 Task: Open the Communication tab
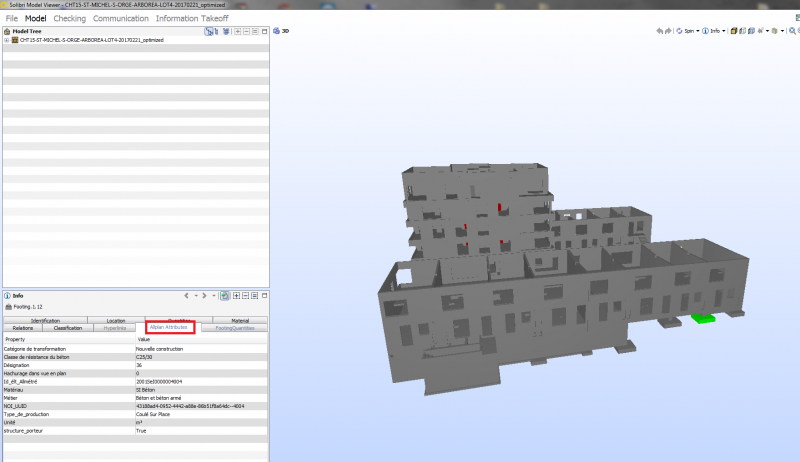(120, 18)
